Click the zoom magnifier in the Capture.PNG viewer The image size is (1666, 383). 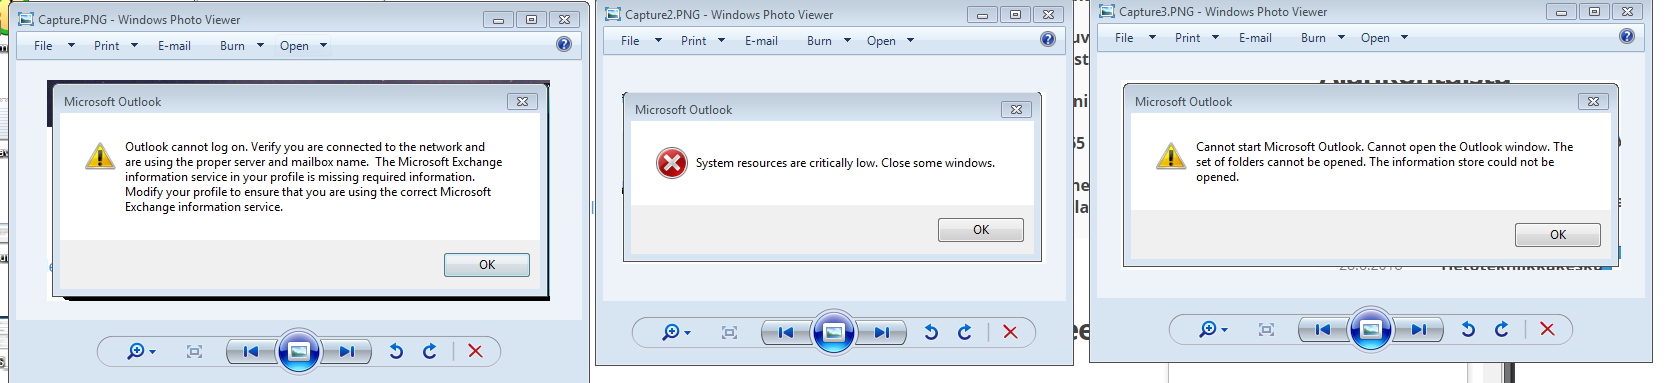[140, 351]
